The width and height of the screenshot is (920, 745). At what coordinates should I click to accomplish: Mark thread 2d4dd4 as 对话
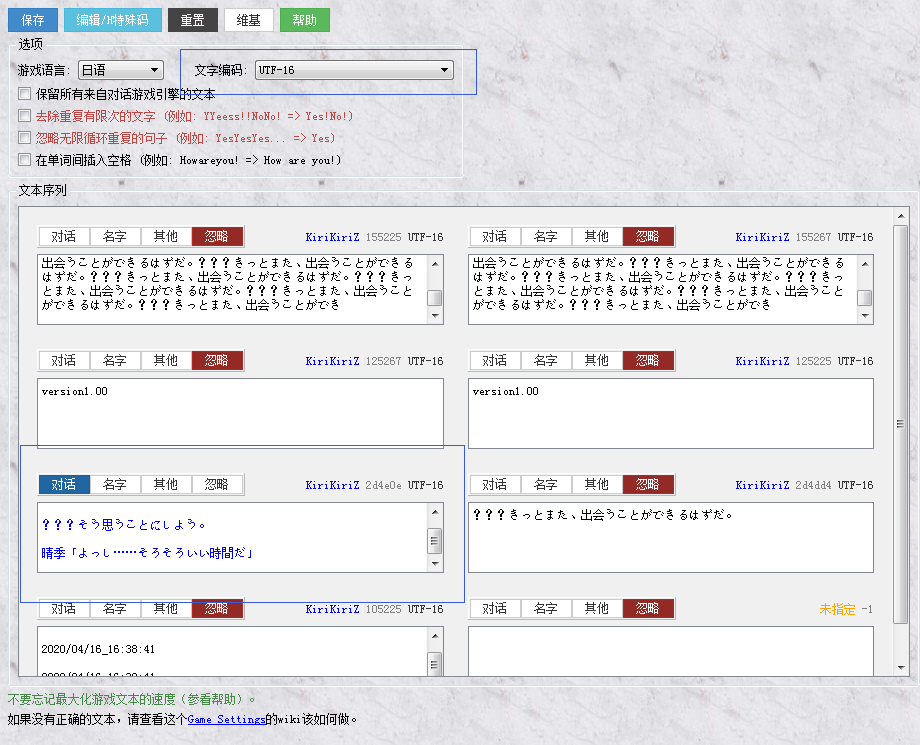pos(495,485)
